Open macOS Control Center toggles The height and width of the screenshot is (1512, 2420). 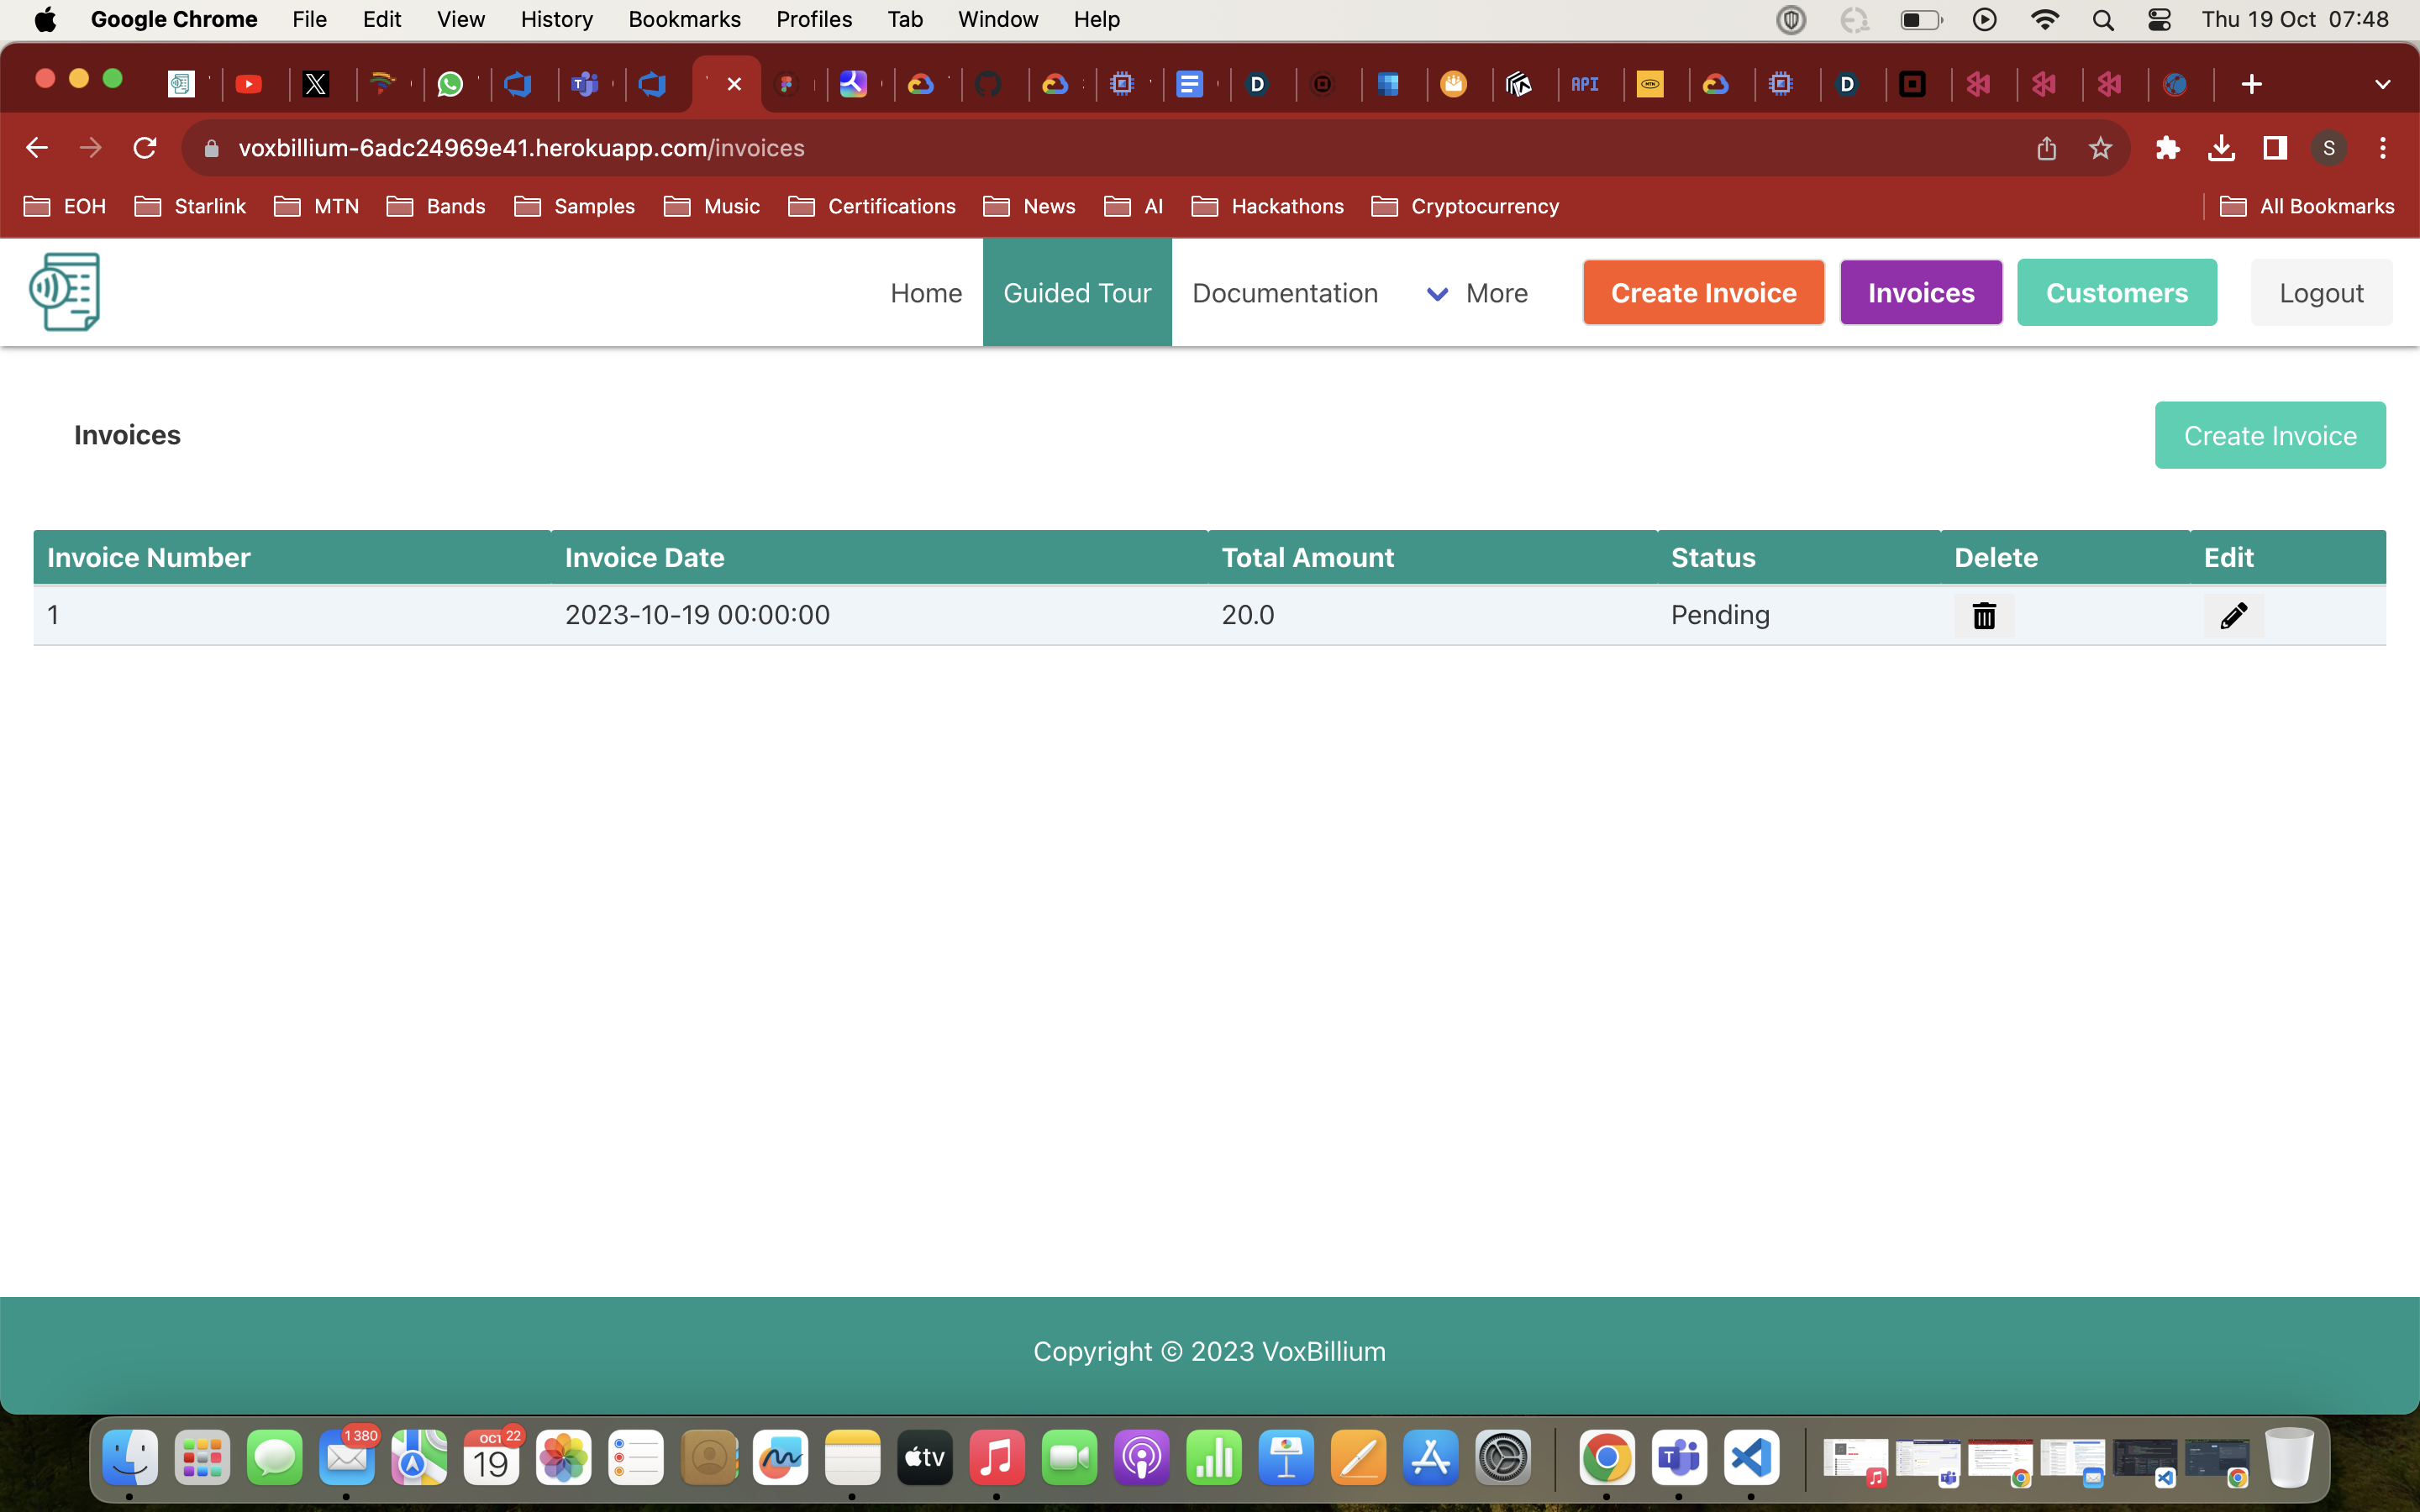pos(2159,20)
